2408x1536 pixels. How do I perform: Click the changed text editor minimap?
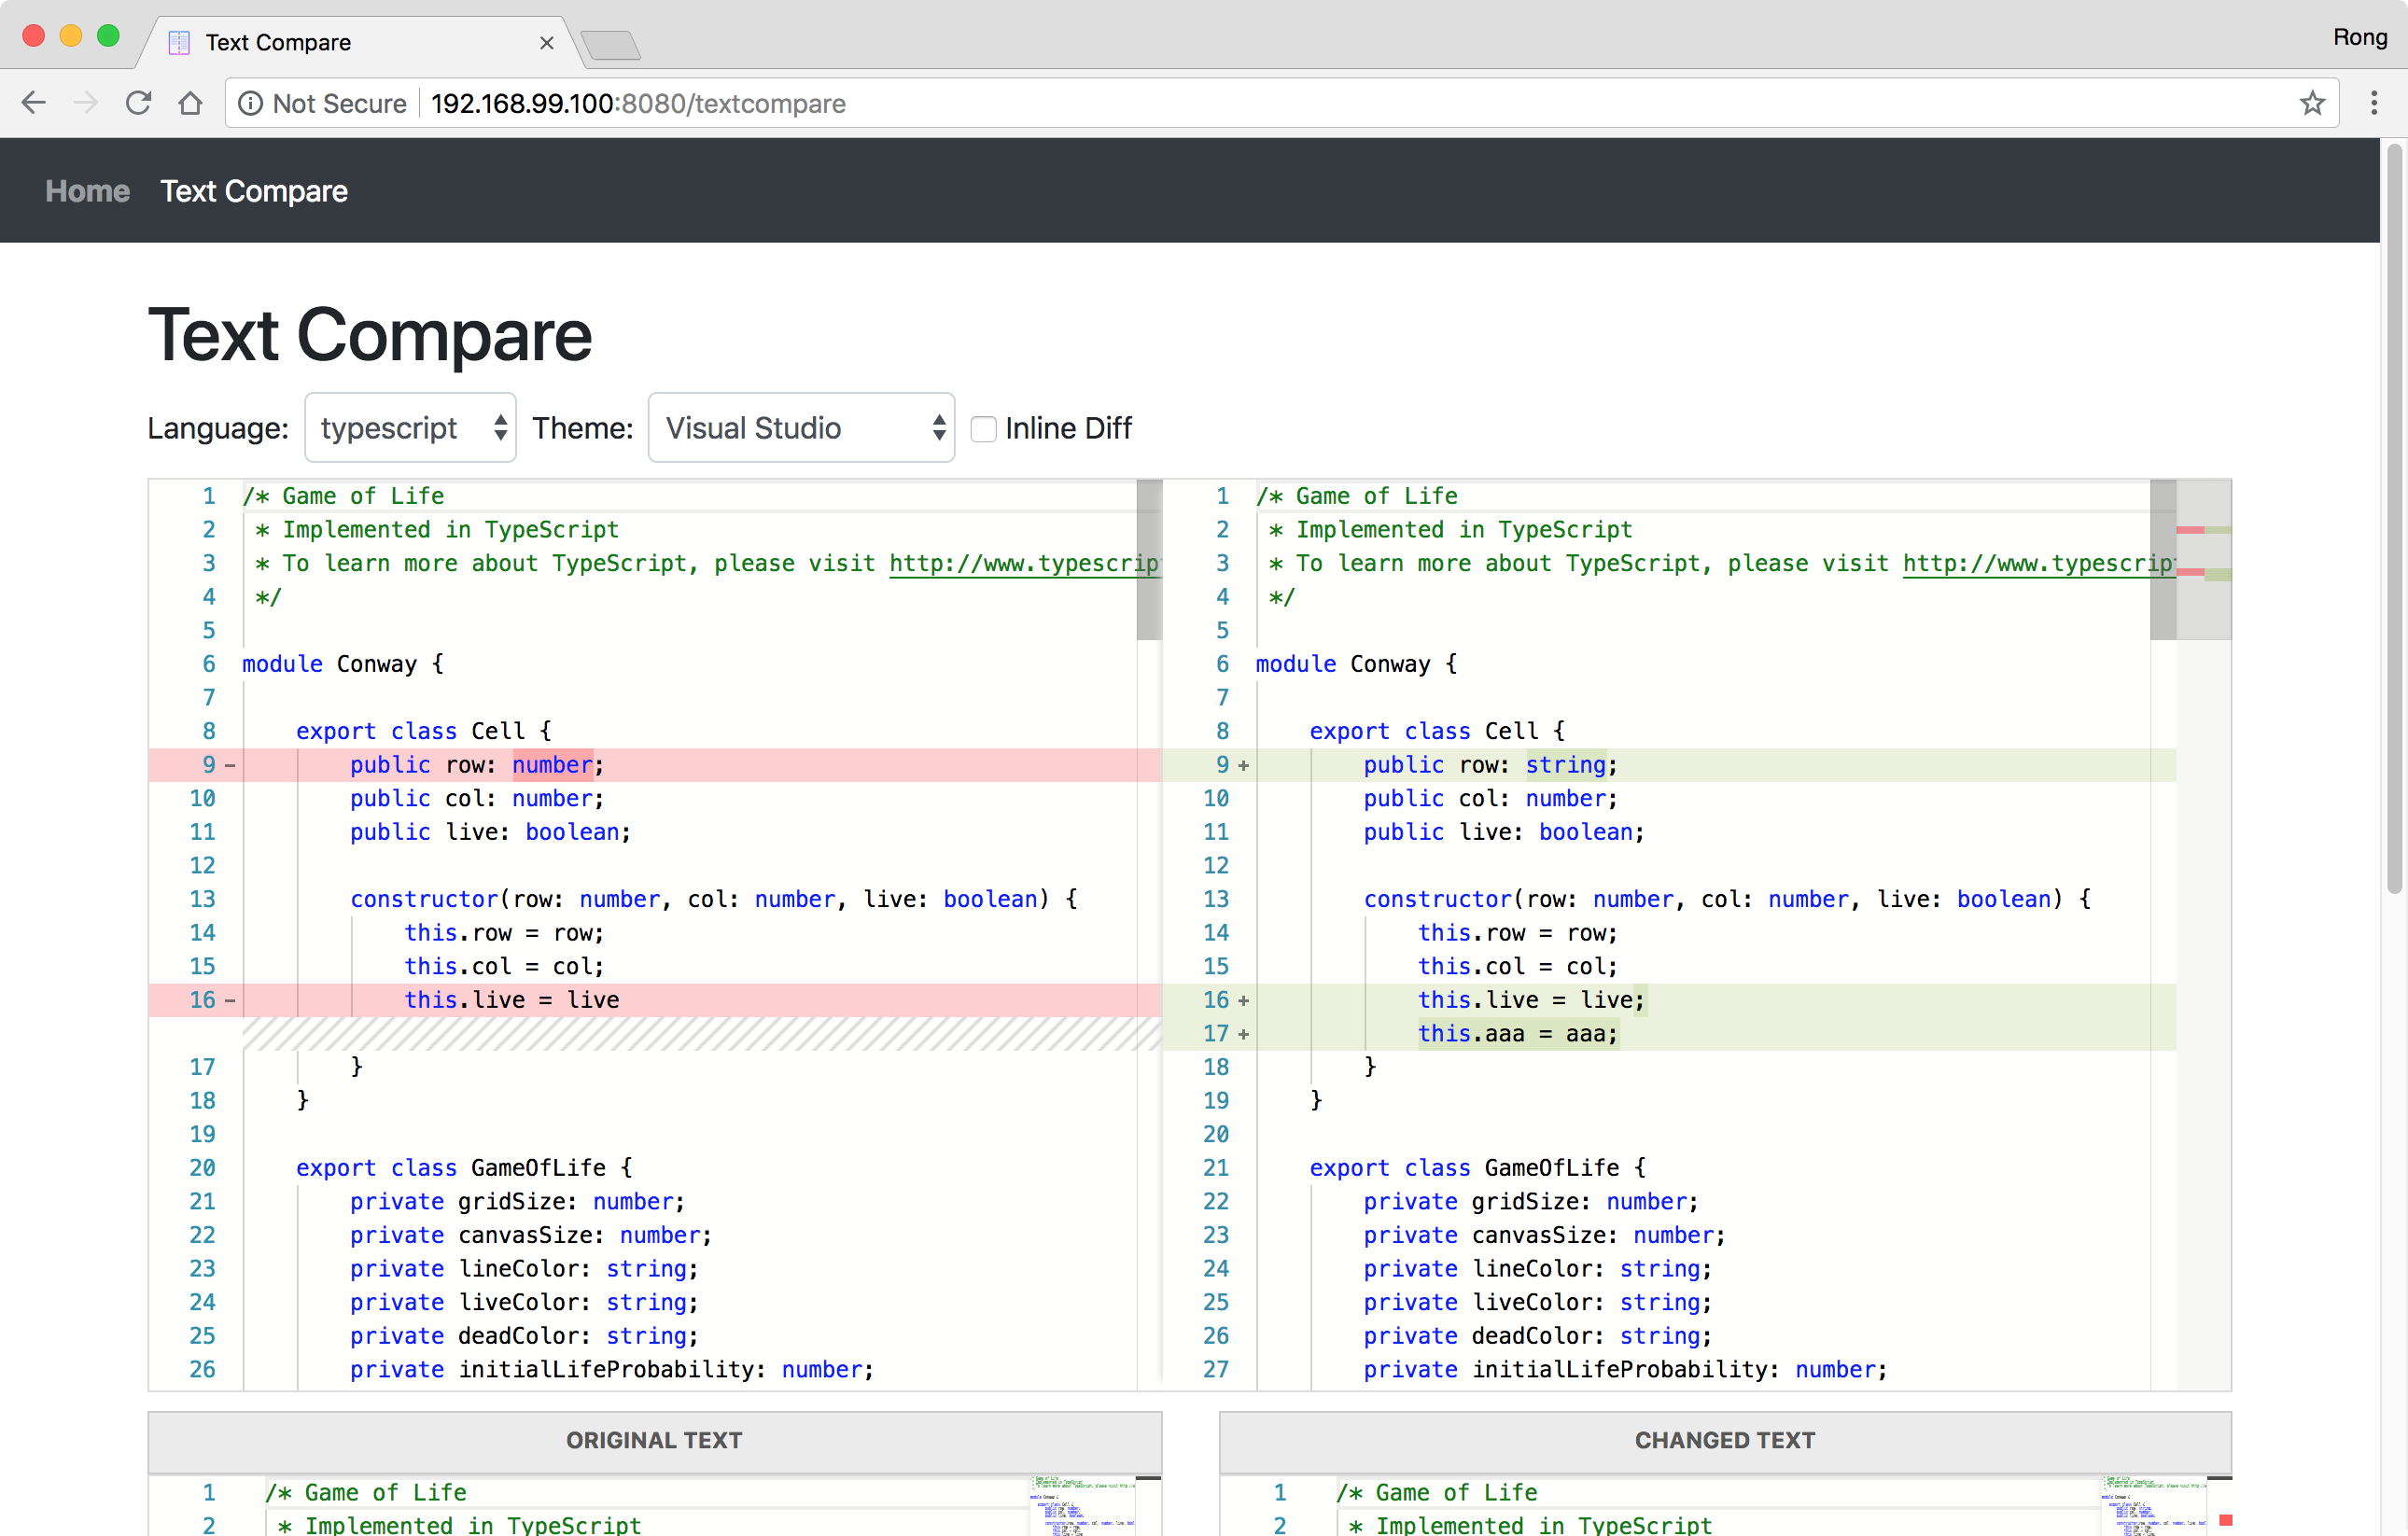[2153, 1506]
